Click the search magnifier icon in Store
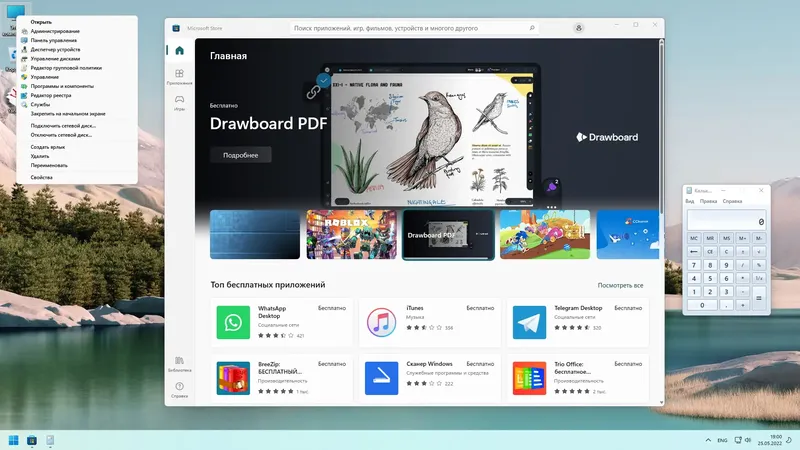Image resolution: width=800 pixels, height=450 pixels. 532,28
